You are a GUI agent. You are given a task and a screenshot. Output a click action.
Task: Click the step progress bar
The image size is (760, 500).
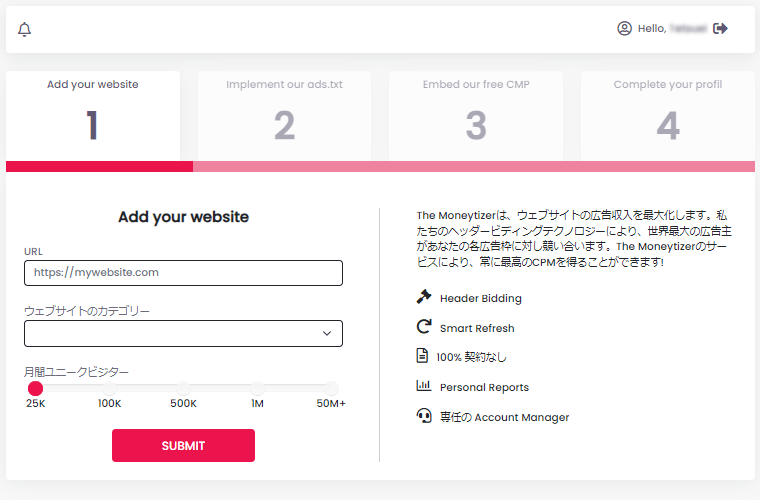(x=380, y=166)
